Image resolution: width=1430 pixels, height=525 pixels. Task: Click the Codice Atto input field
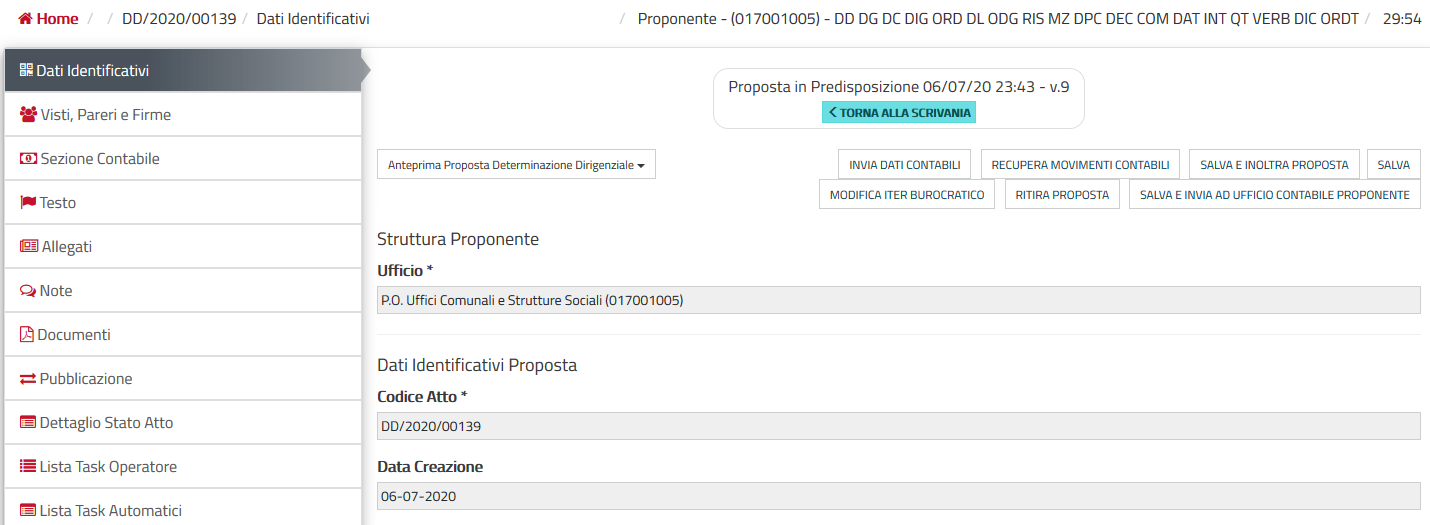898,426
